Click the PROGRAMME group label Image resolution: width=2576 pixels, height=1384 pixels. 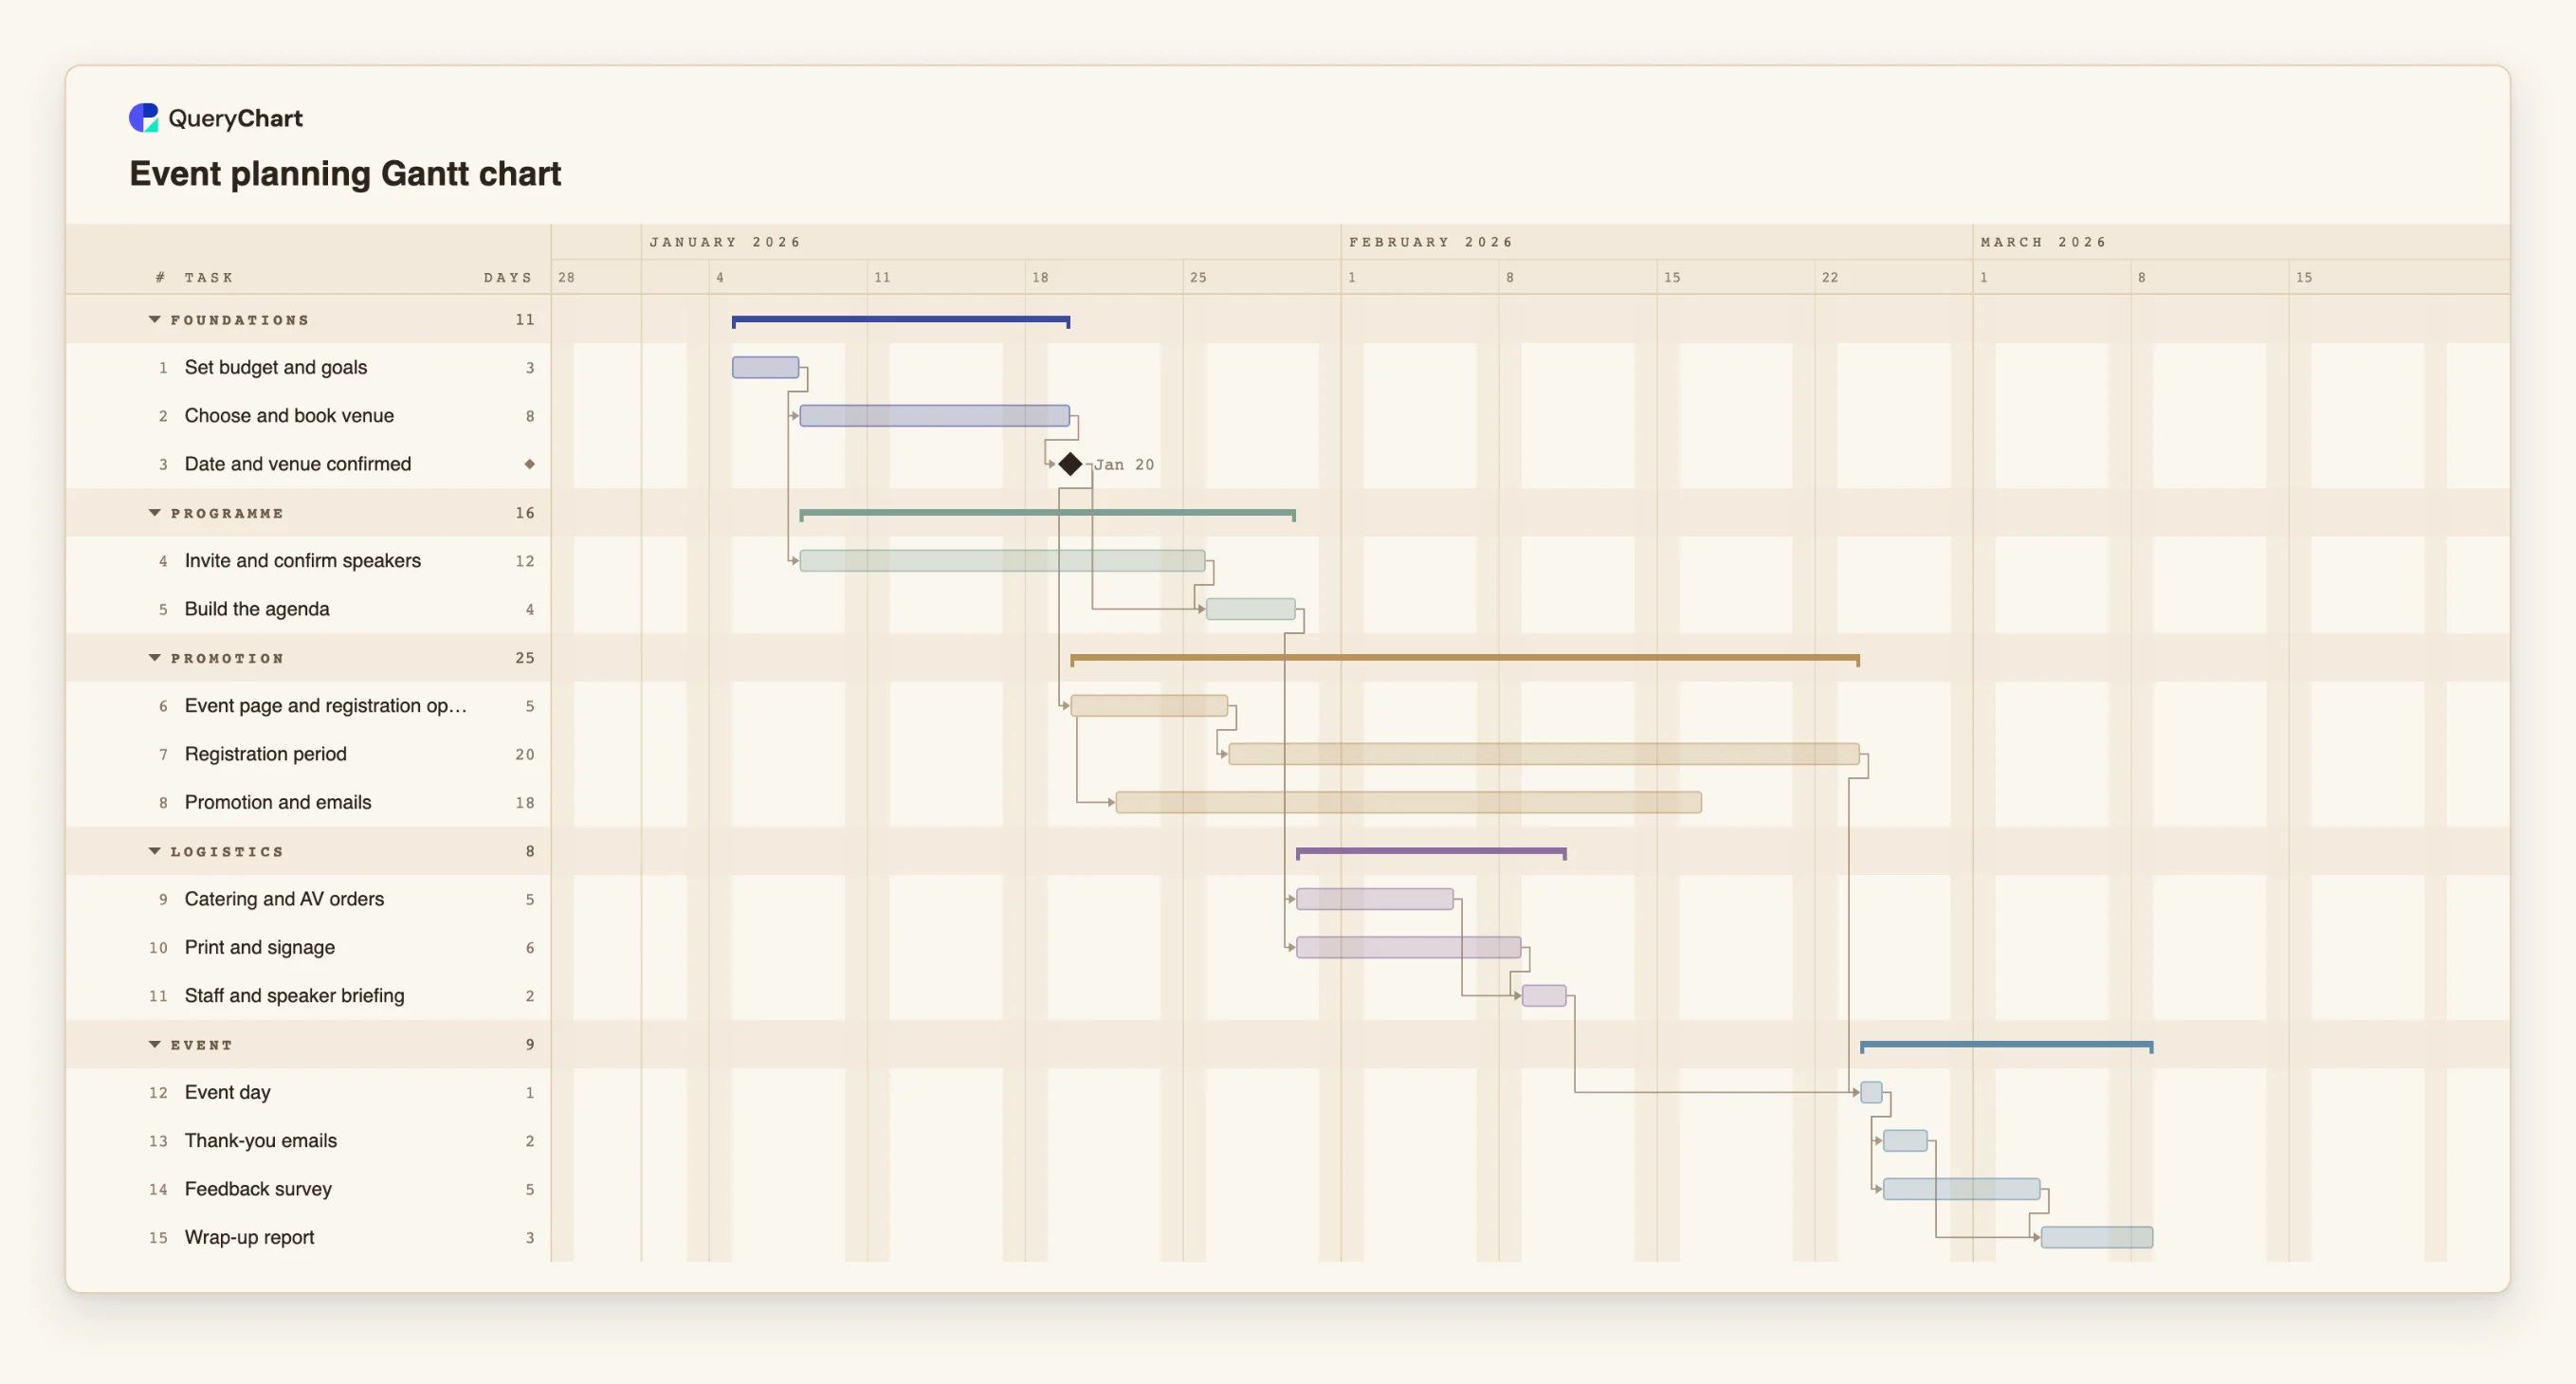pyautogui.click(x=227, y=513)
